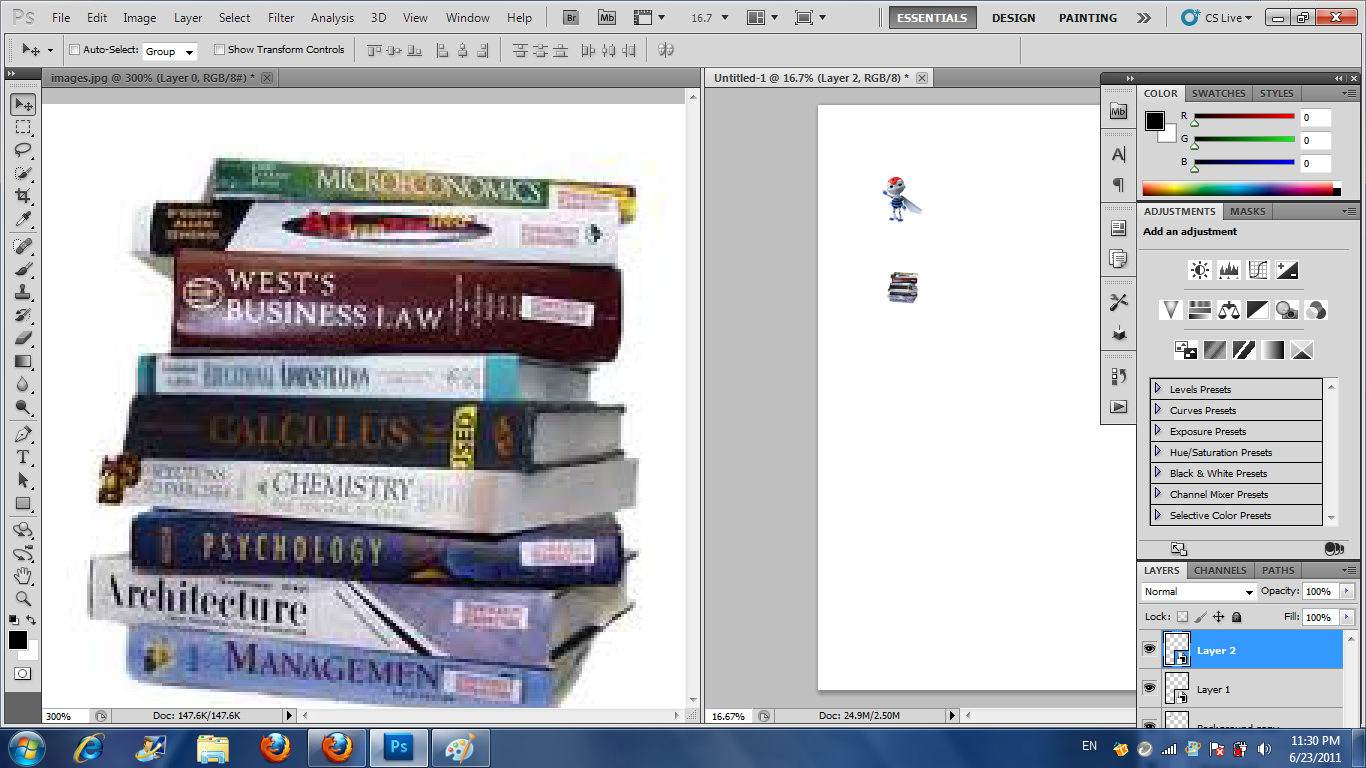Toggle lock all padlock icon
This screenshot has height=768, width=1366.
tap(1236, 617)
